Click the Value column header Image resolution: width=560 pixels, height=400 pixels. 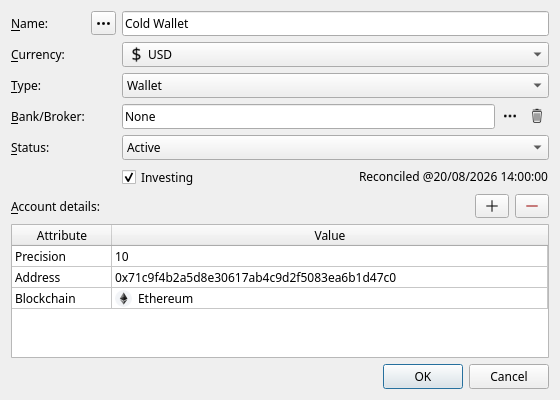pos(330,235)
